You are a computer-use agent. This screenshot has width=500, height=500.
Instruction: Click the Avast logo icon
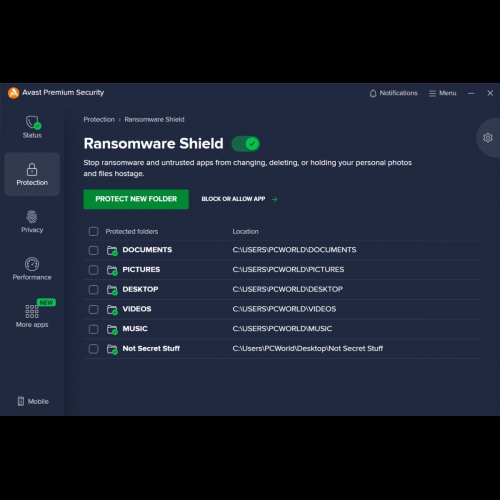coord(13,93)
